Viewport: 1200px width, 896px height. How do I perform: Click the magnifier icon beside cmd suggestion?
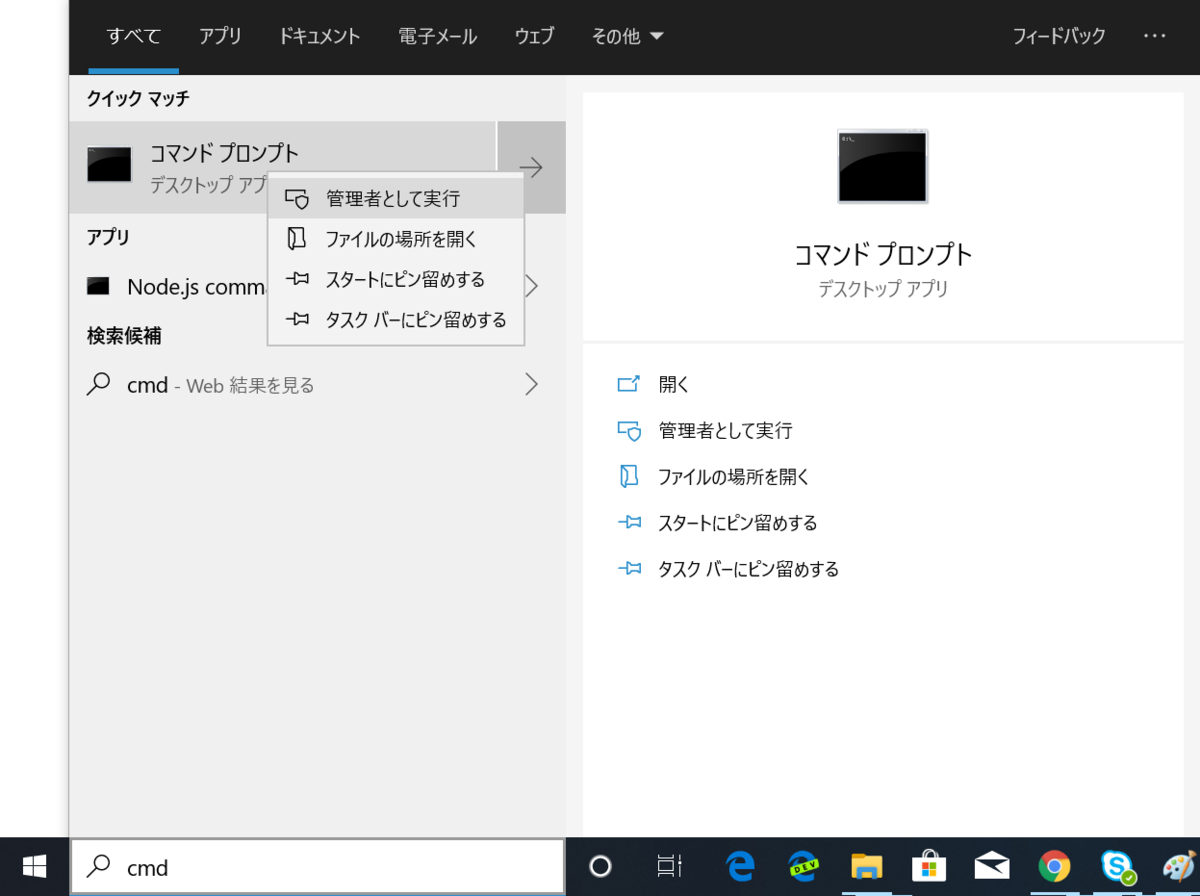(98, 384)
